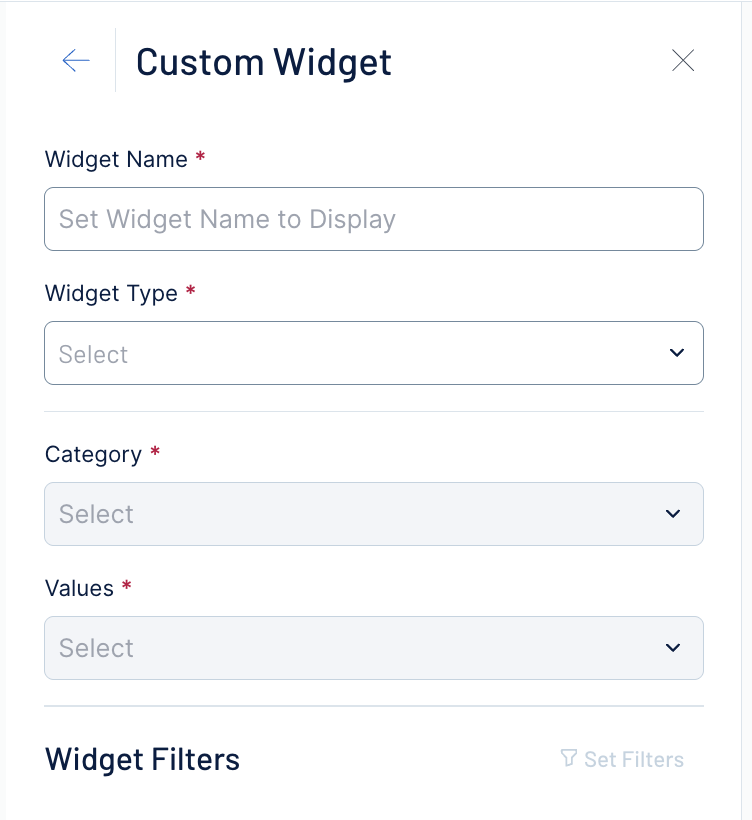
Task: Close the Custom Widget panel
Action: pos(683,61)
